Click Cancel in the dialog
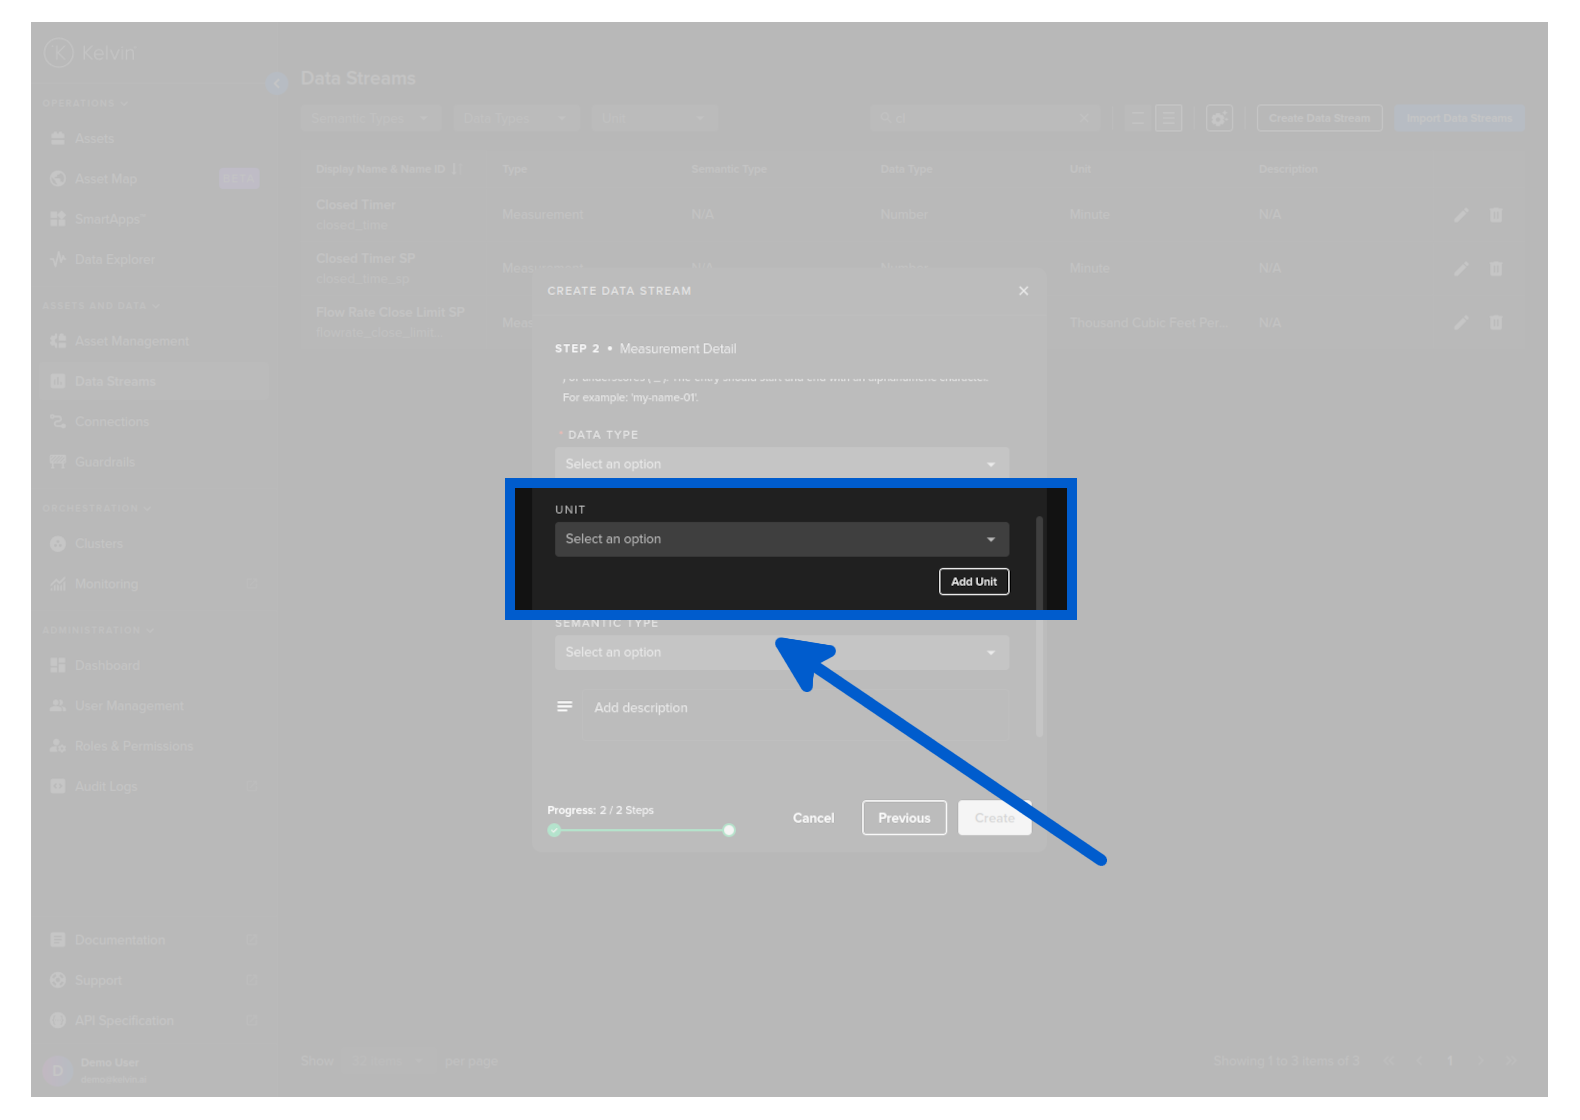 (813, 818)
